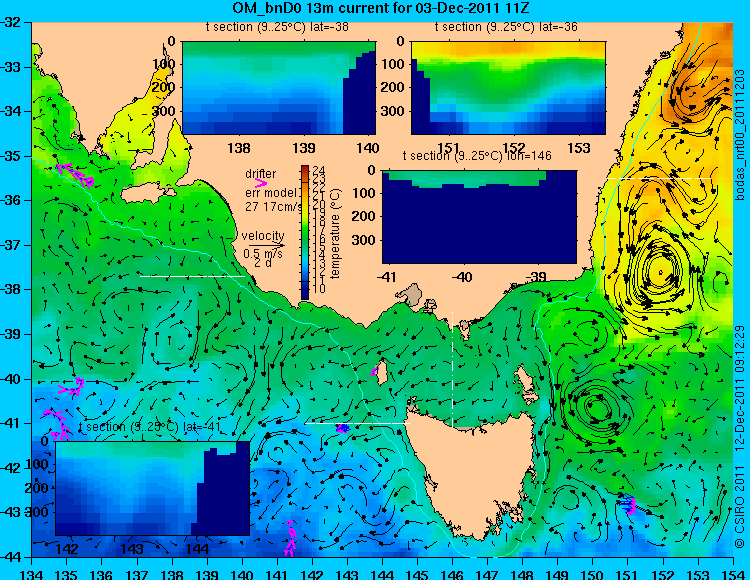This screenshot has height=580, width=750.
Task: Click the '141' longitude axis label
Action: [277, 574]
